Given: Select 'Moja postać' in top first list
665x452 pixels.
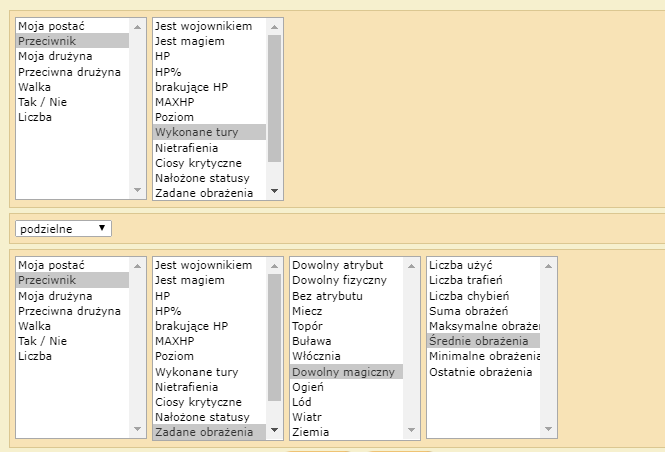Looking at the screenshot, I should (73, 26).
